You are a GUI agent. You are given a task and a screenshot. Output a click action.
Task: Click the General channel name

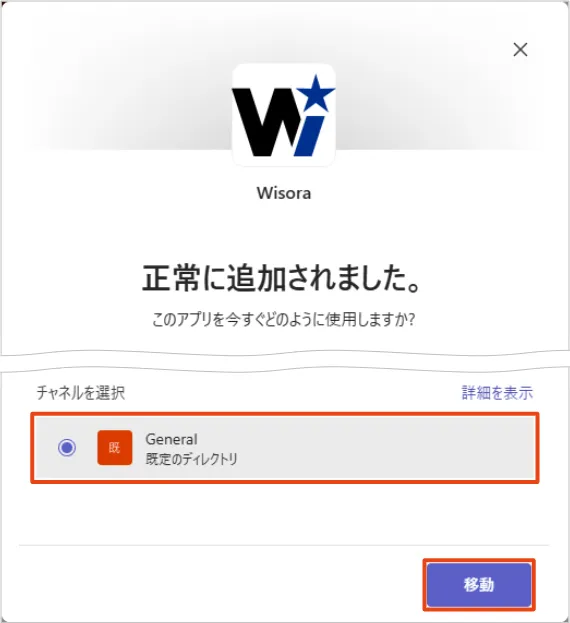click(171, 439)
